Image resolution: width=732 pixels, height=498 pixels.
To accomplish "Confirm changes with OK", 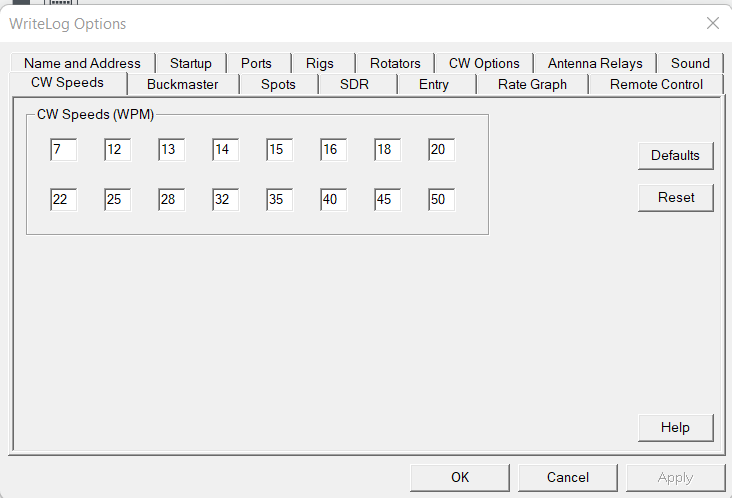I will (460, 477).
